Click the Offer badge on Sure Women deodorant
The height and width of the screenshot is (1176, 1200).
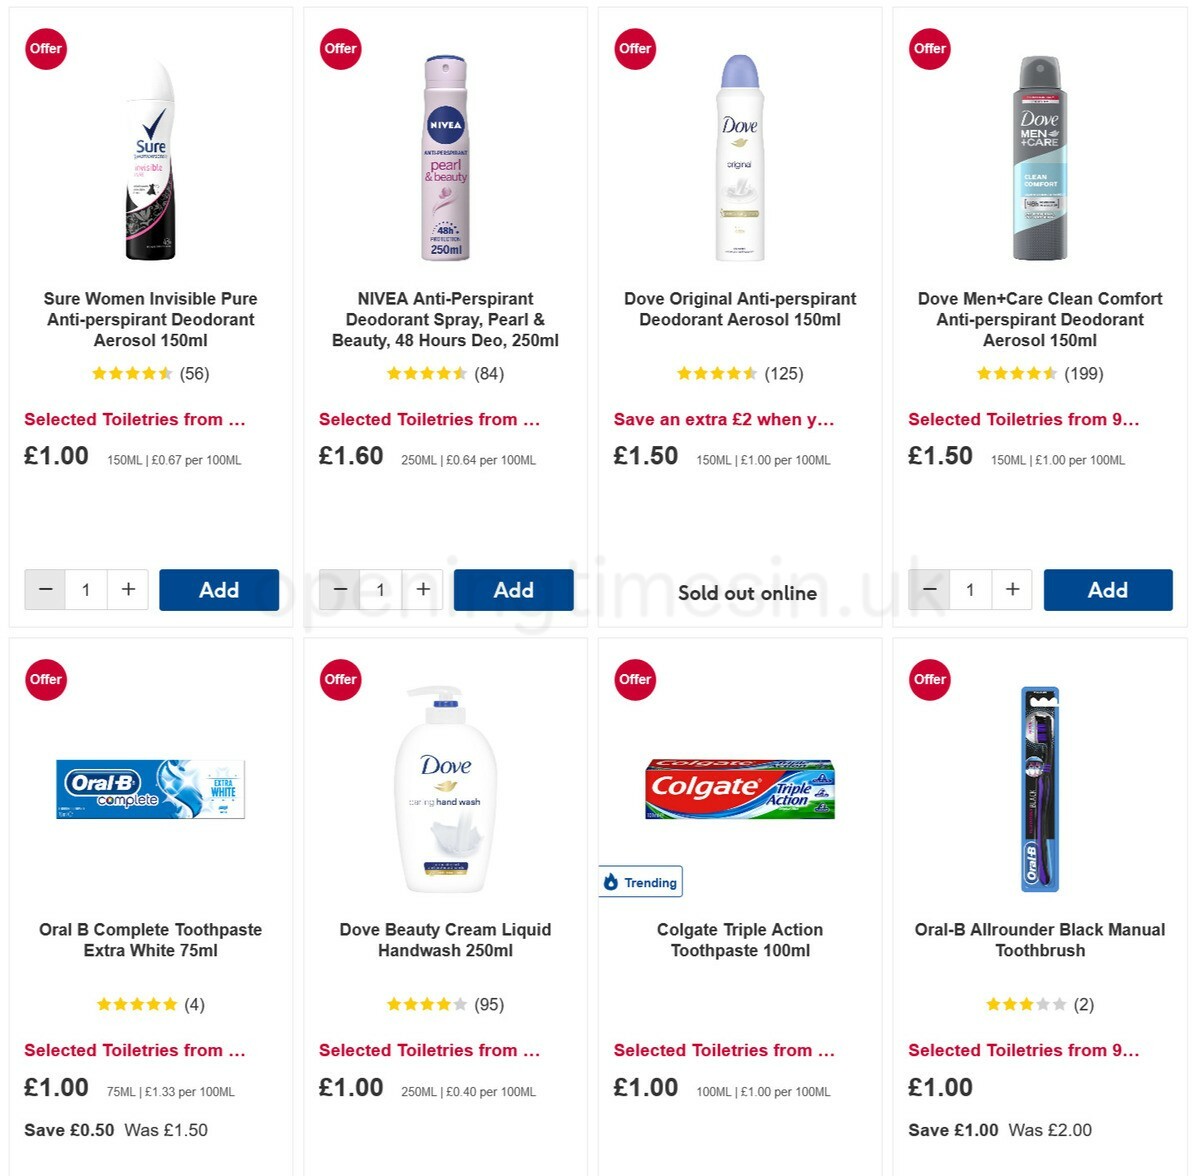click(45, 48)
